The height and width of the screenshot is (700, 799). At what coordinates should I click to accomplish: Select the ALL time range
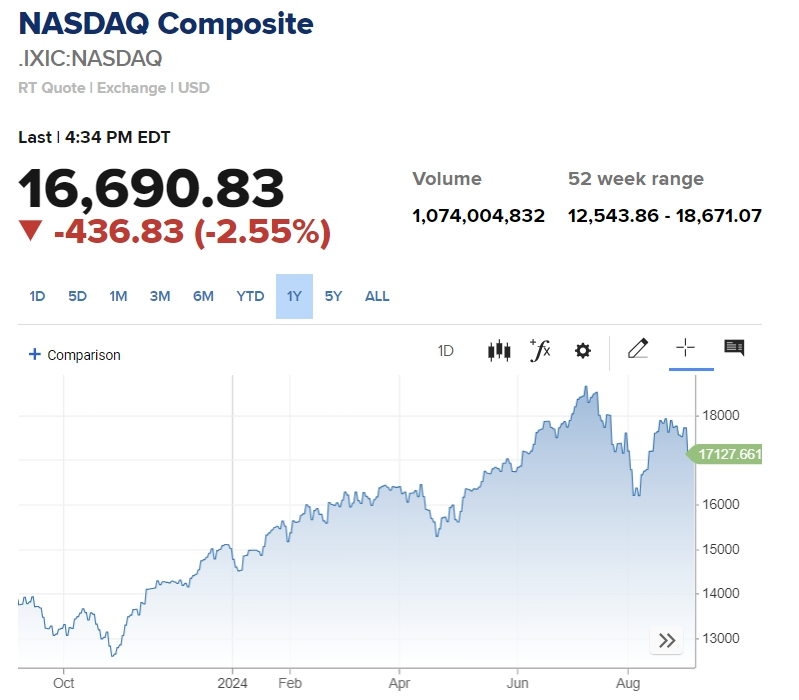(377, 296)
